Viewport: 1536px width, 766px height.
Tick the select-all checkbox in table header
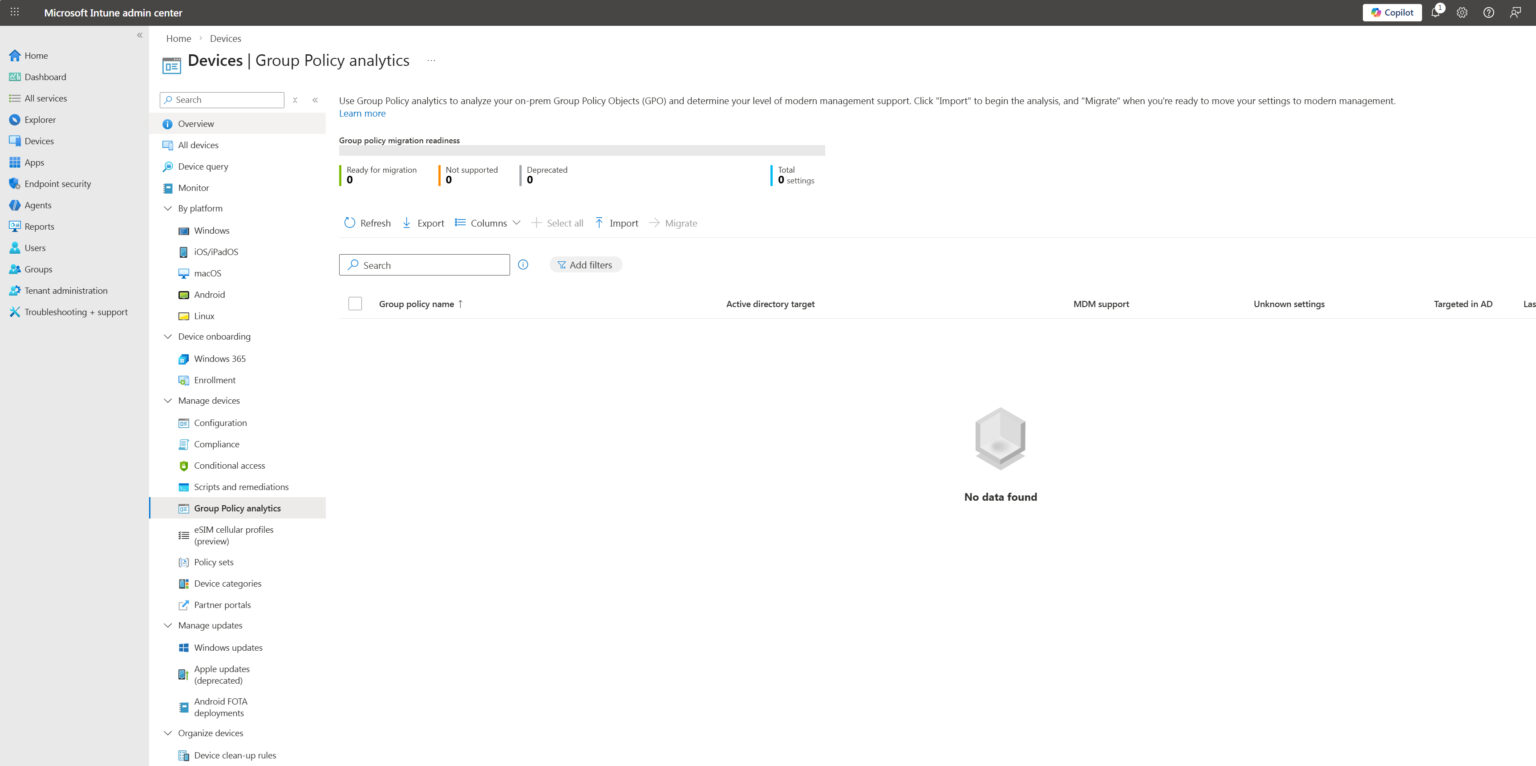[x=355, y=304]
